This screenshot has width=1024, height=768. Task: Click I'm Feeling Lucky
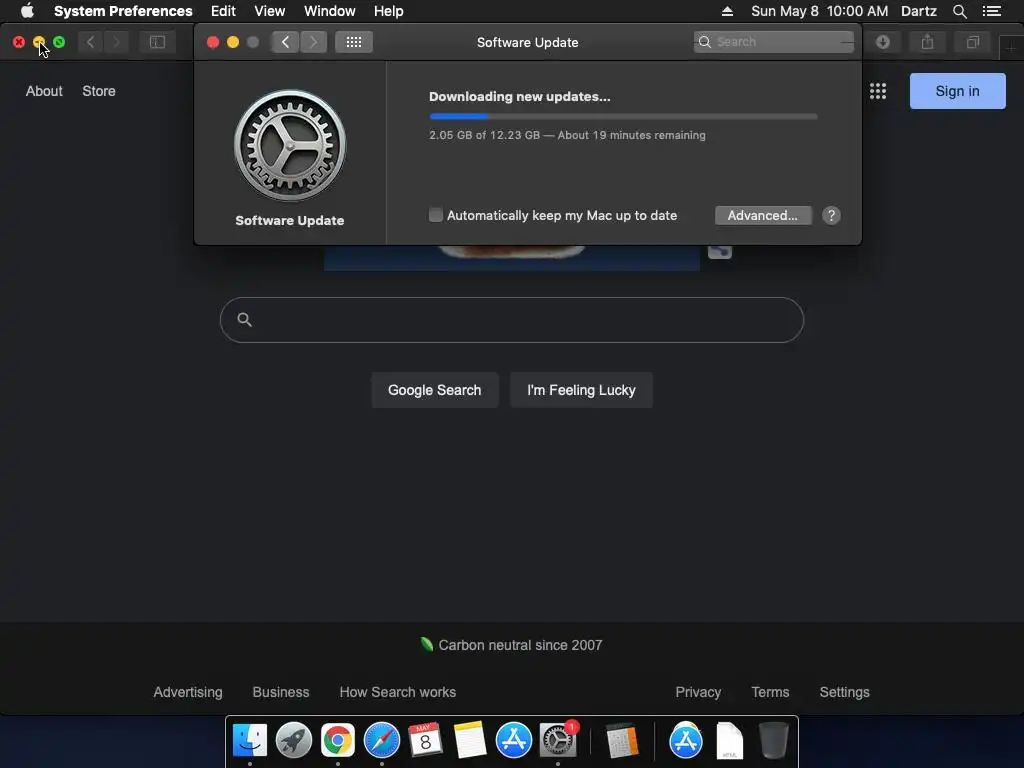(581, 390)
